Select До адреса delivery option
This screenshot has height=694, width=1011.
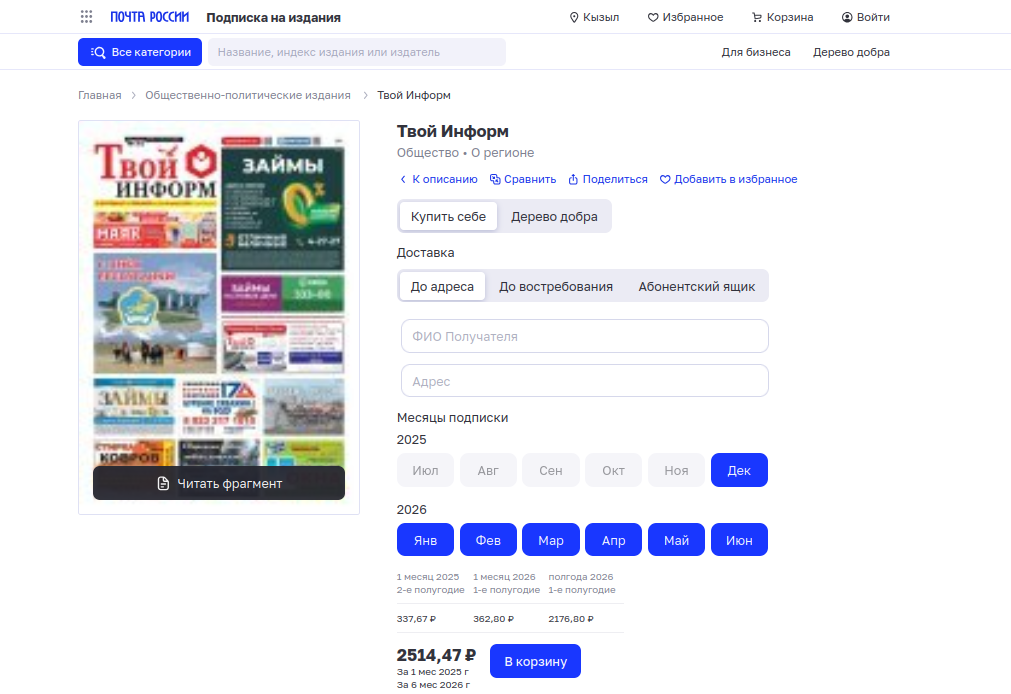click(x=442, y=286)
